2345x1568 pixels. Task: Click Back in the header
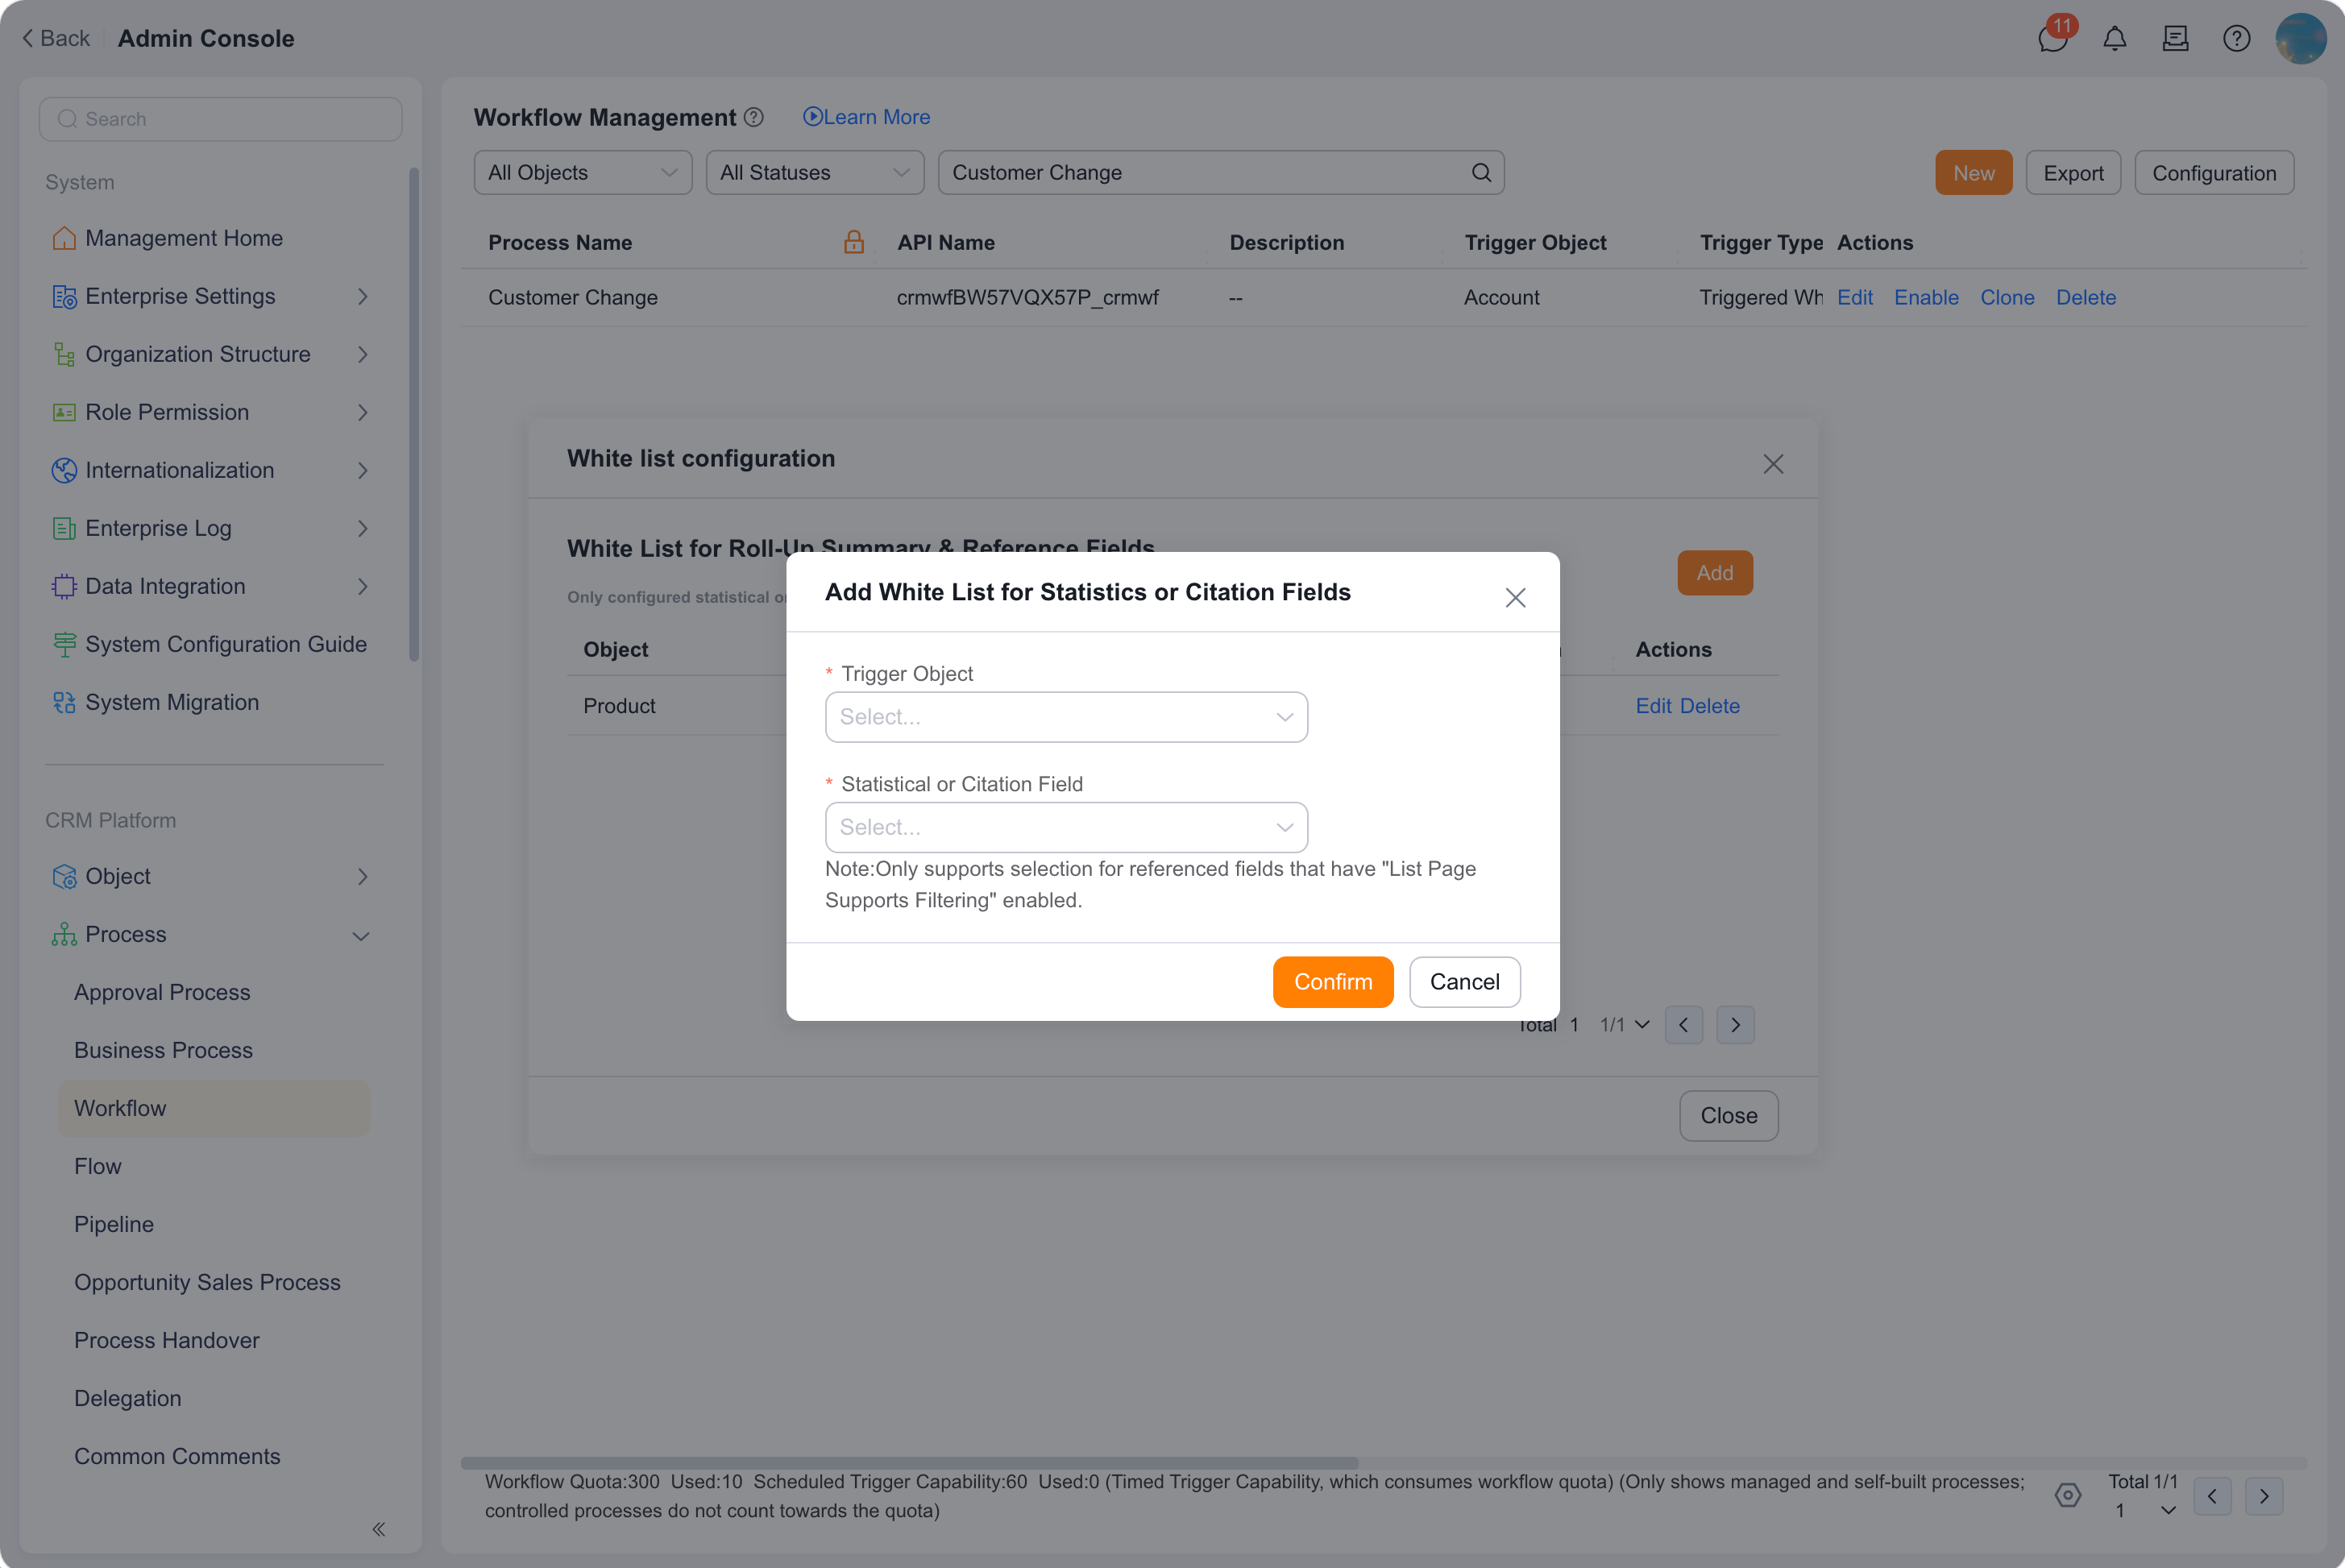coord(56,38)
